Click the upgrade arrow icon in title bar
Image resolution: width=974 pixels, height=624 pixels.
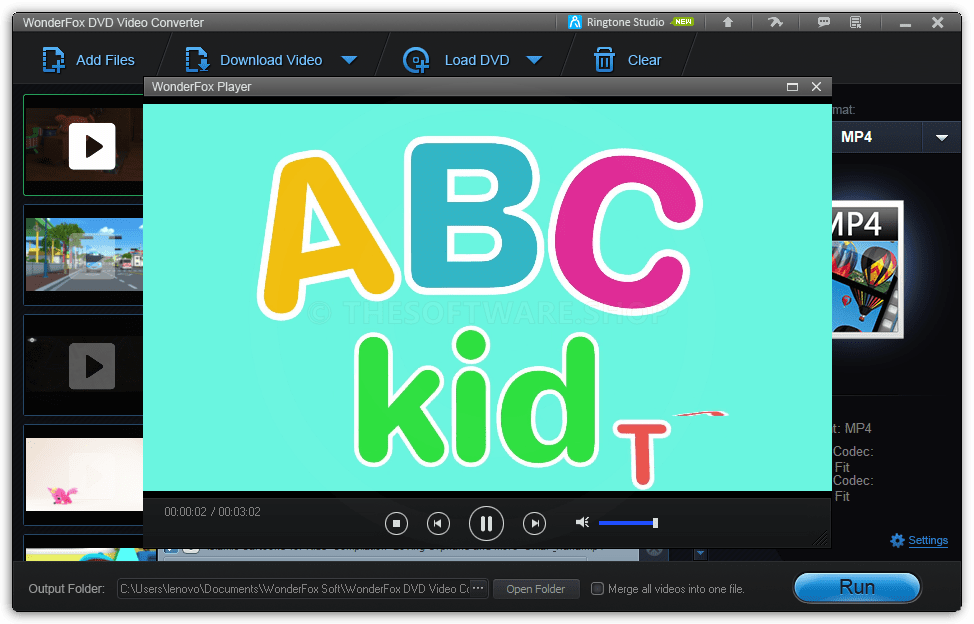tap(728, 22)
